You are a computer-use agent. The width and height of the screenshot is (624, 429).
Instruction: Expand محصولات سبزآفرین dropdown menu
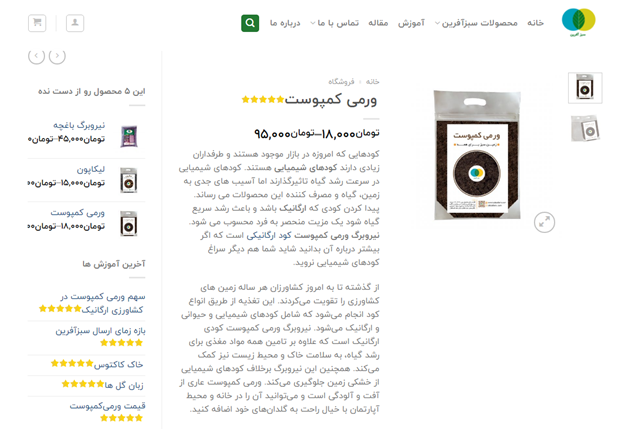point(476,23)
